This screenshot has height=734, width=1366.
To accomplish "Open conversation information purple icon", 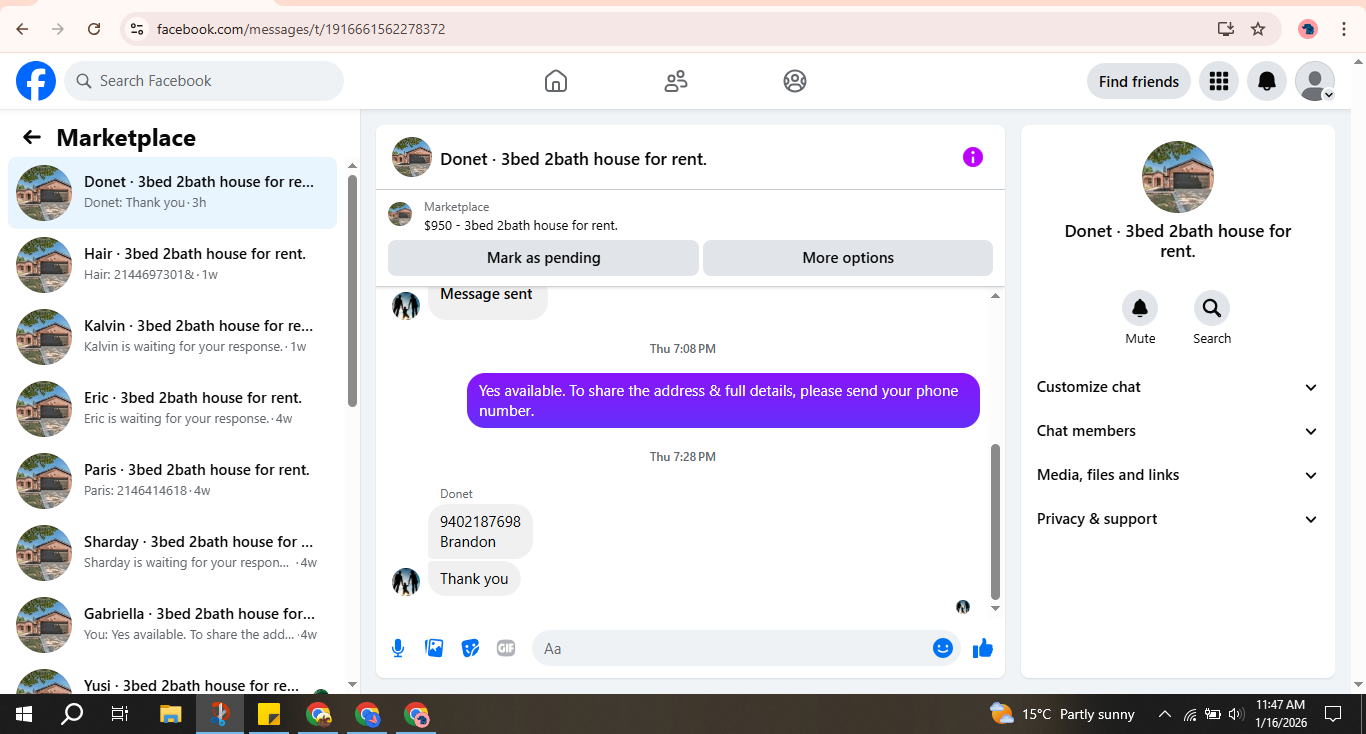I will click(x=973, y=157).
